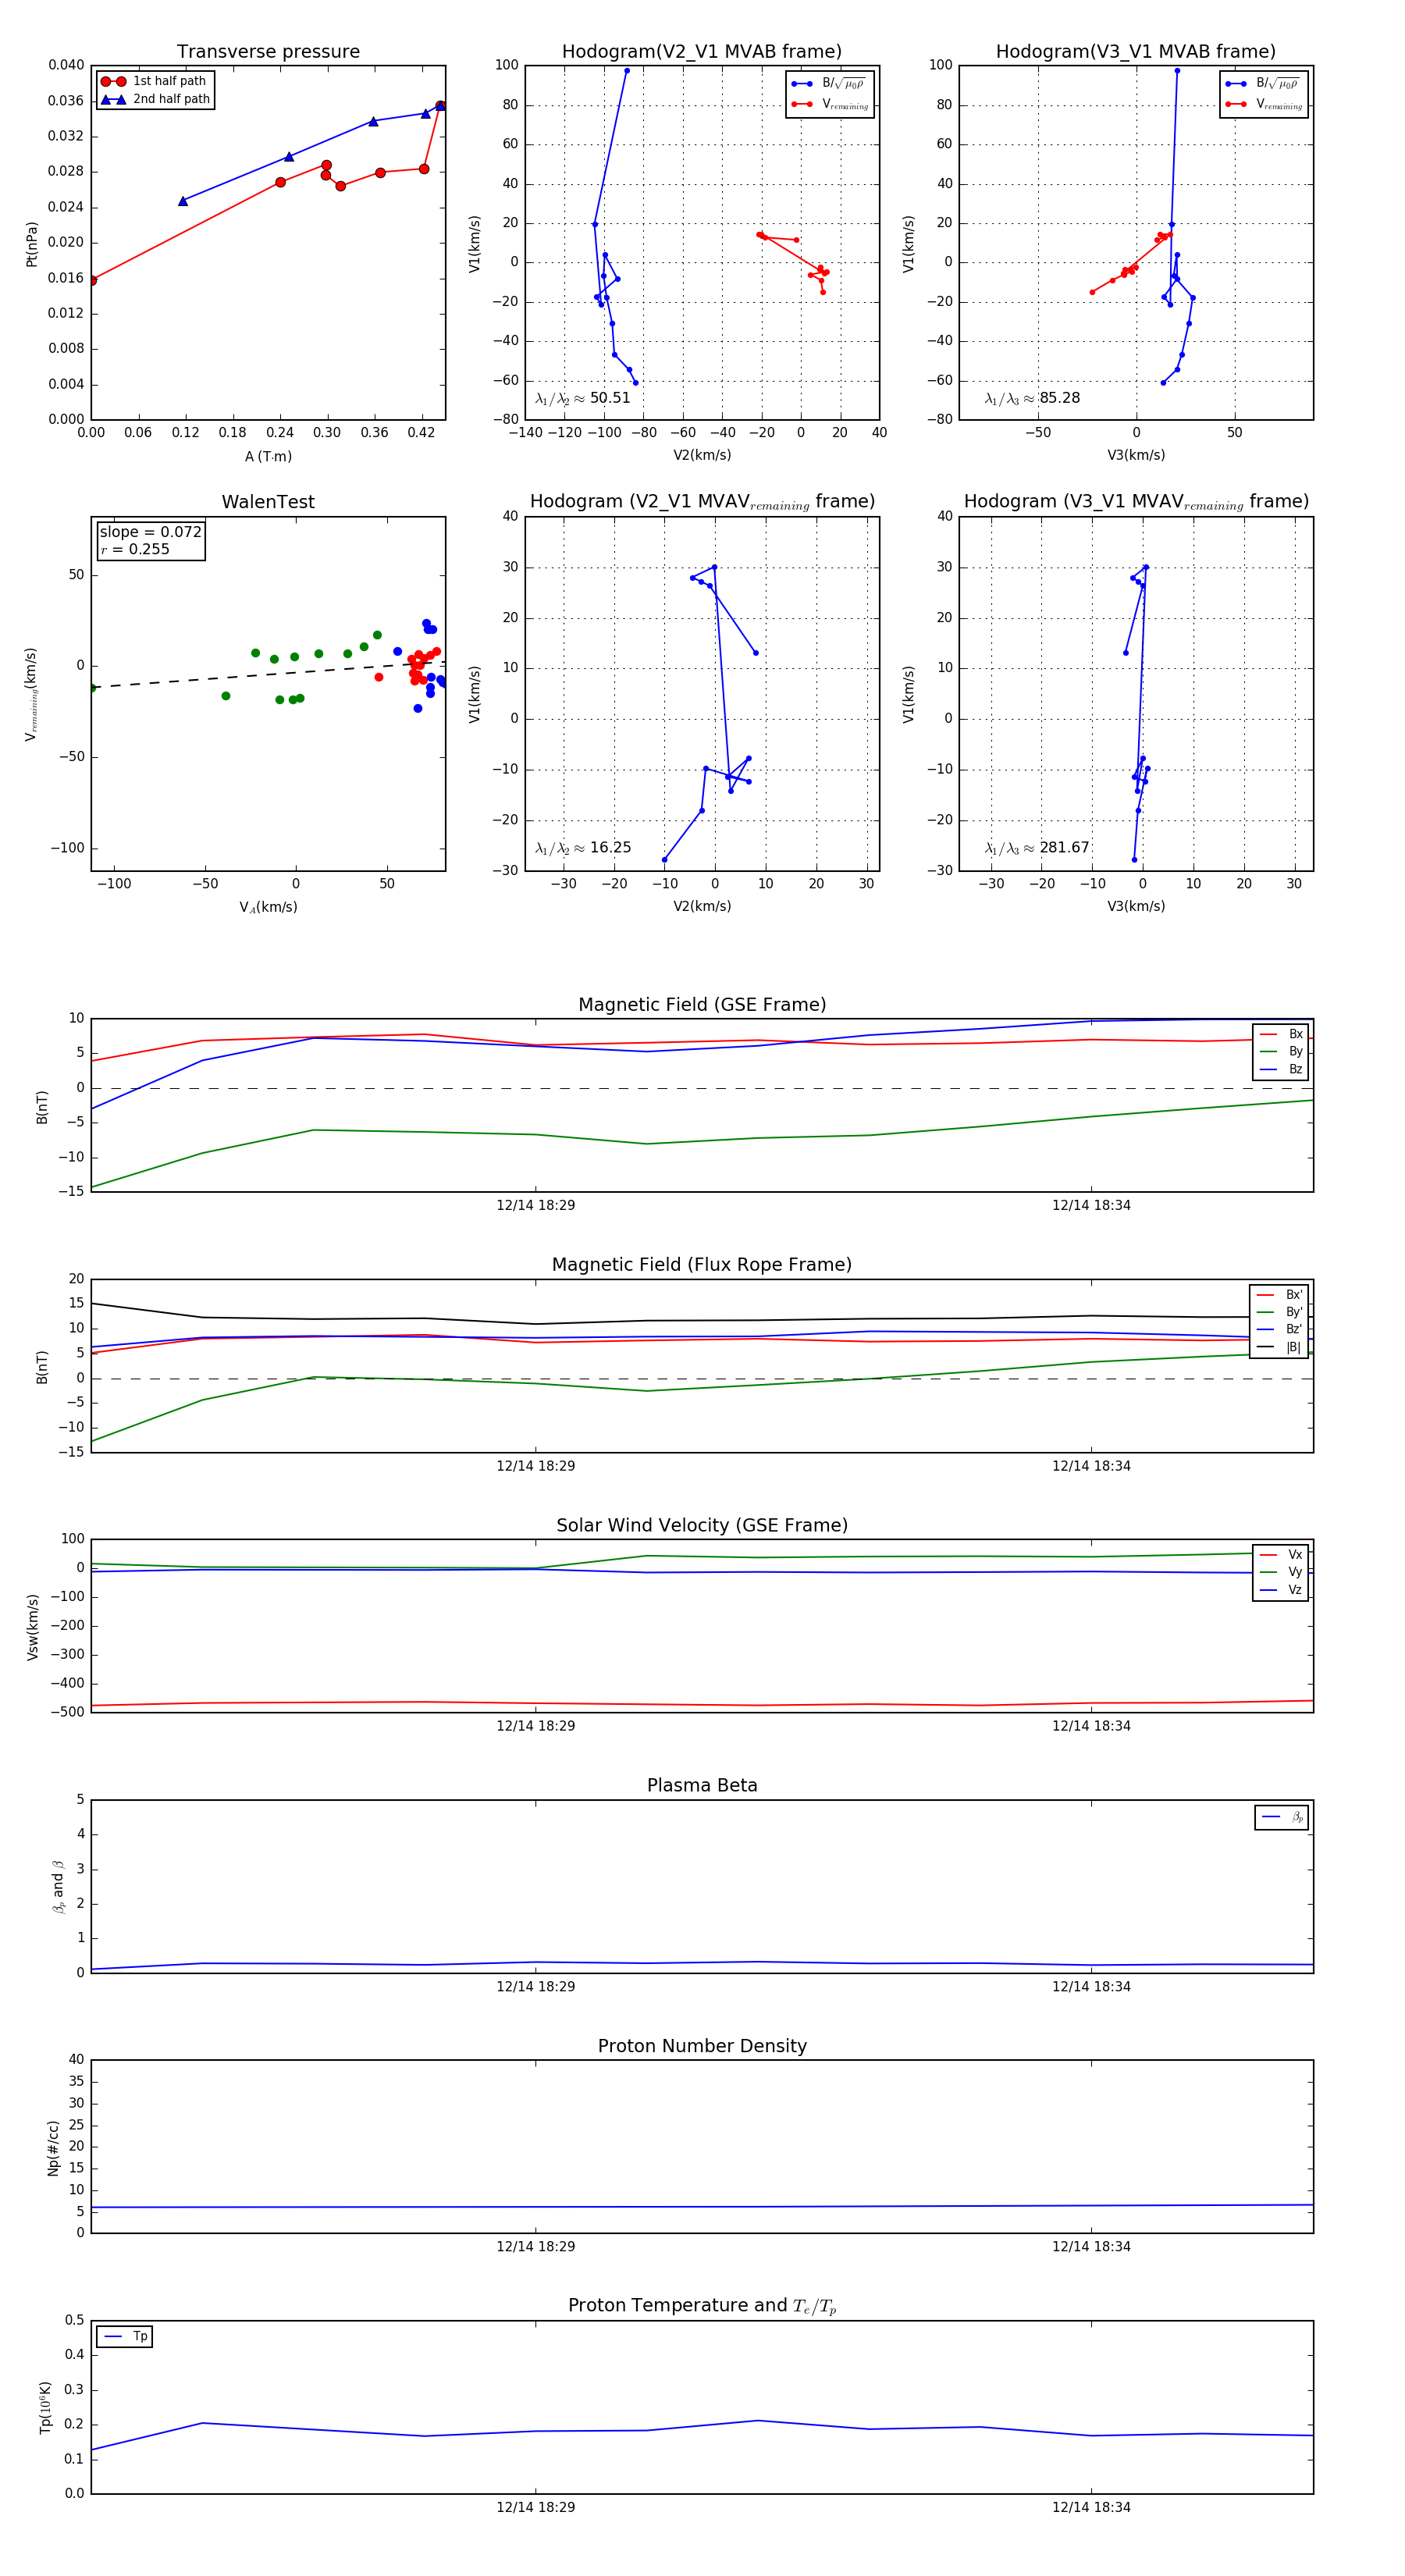
Task: Click the 'Plasma Beta' plot title
Action: point(702,1786)
